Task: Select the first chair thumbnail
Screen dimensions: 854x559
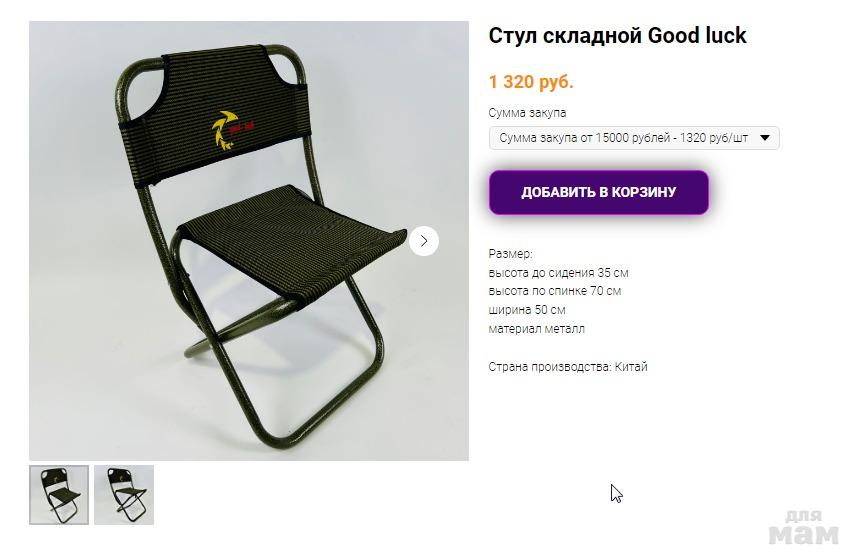Action: [x=59, y=495]
